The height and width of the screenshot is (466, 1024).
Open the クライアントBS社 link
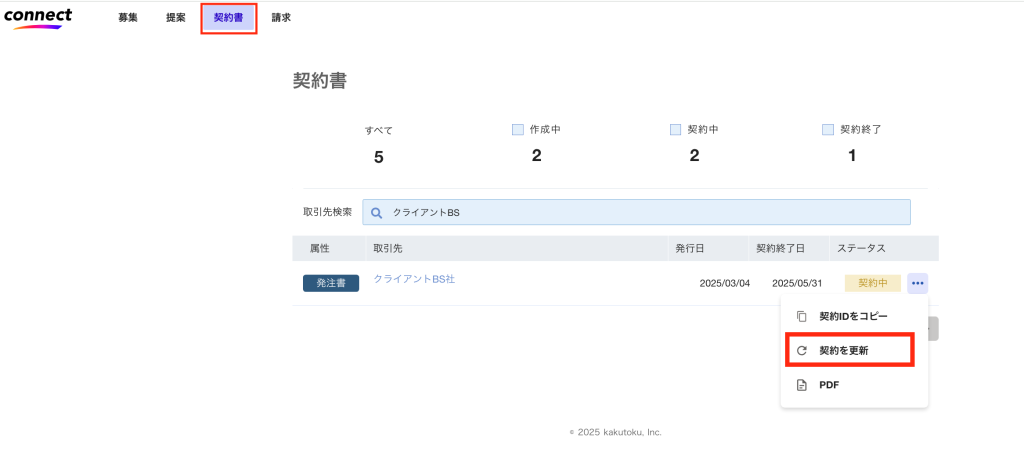click(x=414, y=279)
